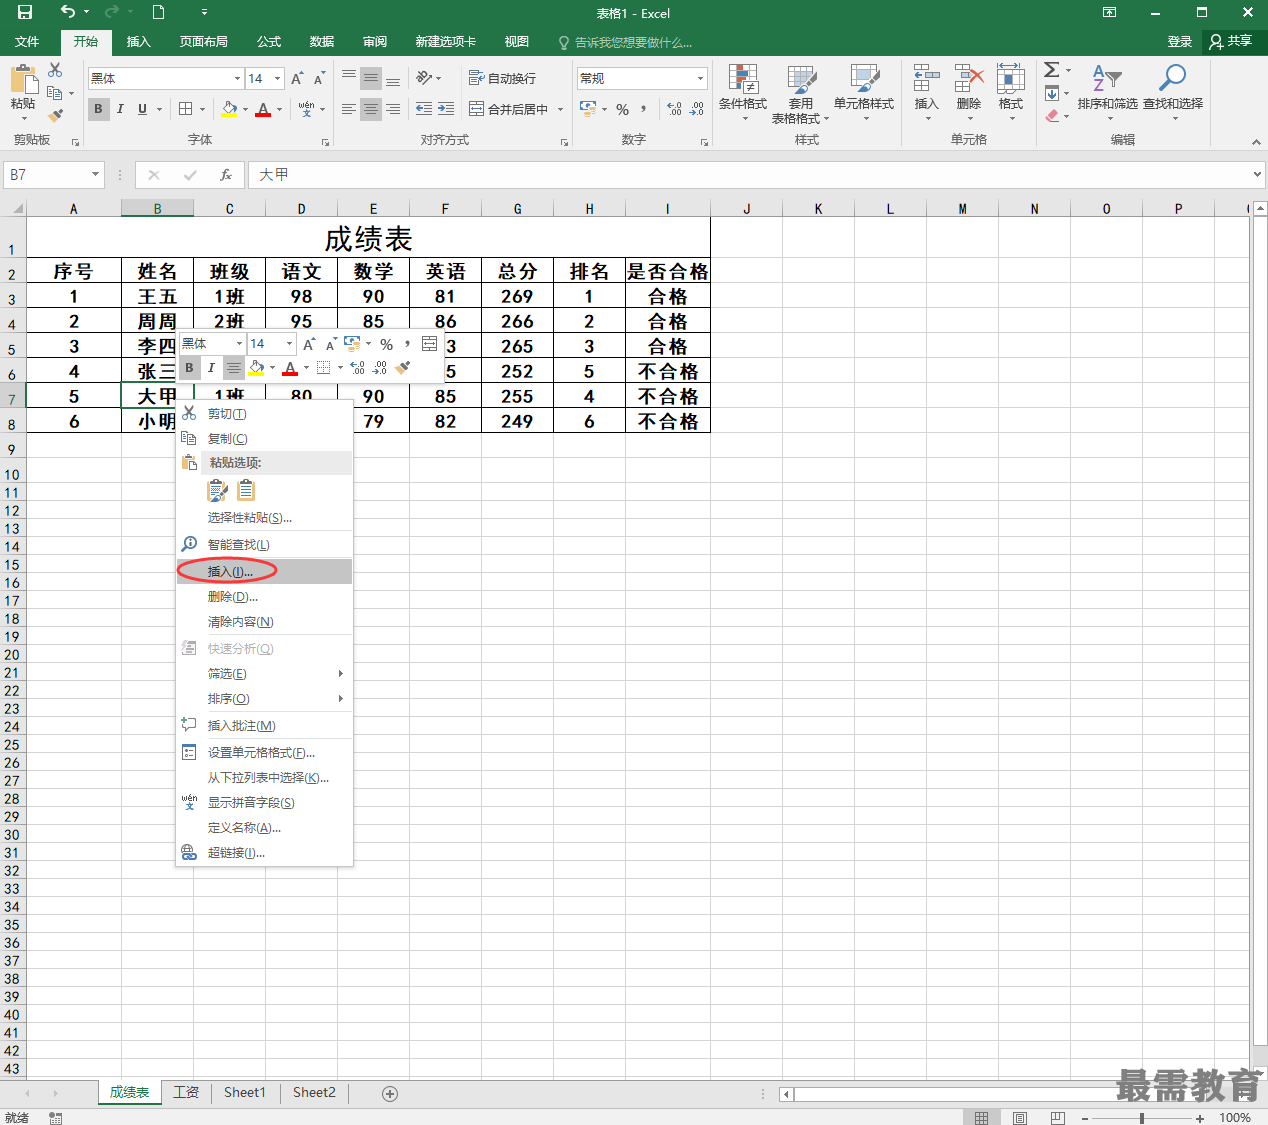
Task: Expand the Name Box dropdown
Action: coord(96,175)
